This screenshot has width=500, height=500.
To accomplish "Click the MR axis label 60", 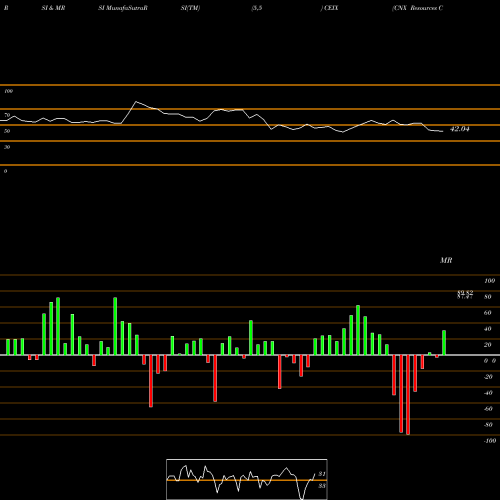I will [487, 313].
